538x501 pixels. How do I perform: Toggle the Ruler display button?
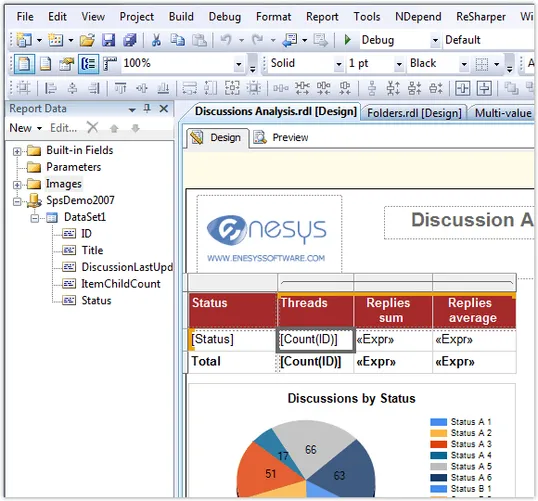[110, 64]
